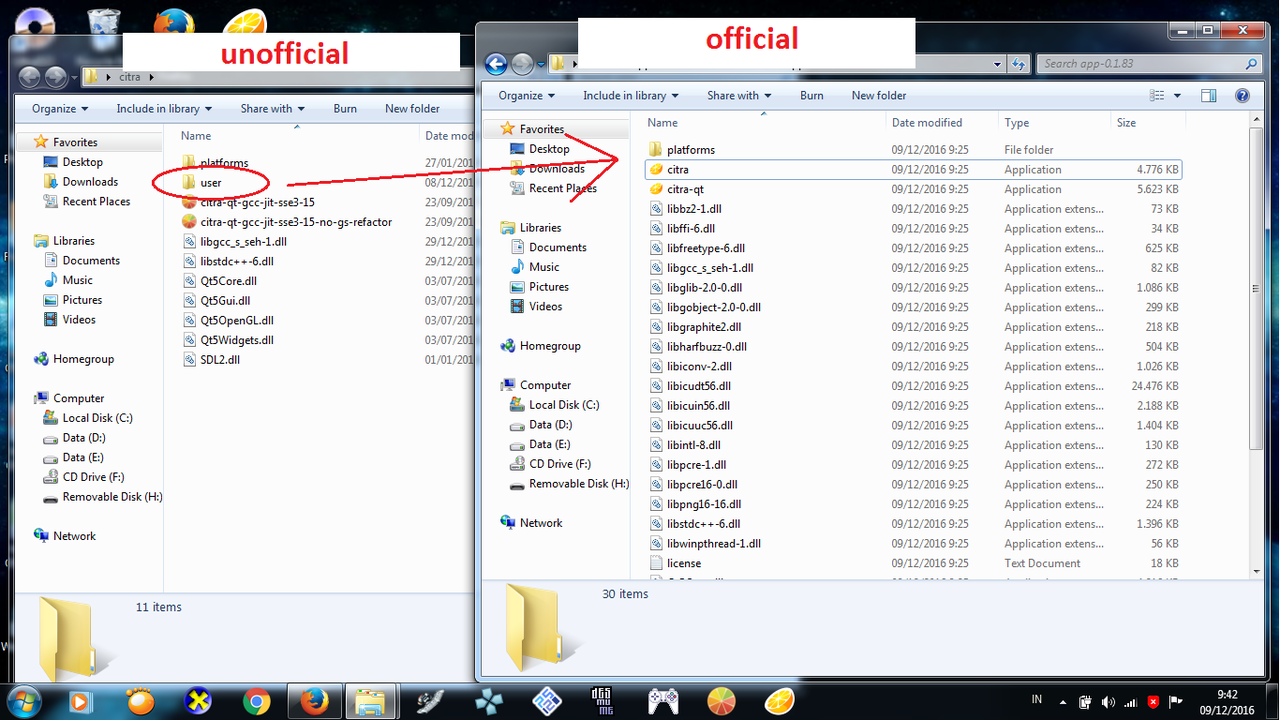Open Organize dropdown in unofficial window
The image size is (1280, 720).
60,109
